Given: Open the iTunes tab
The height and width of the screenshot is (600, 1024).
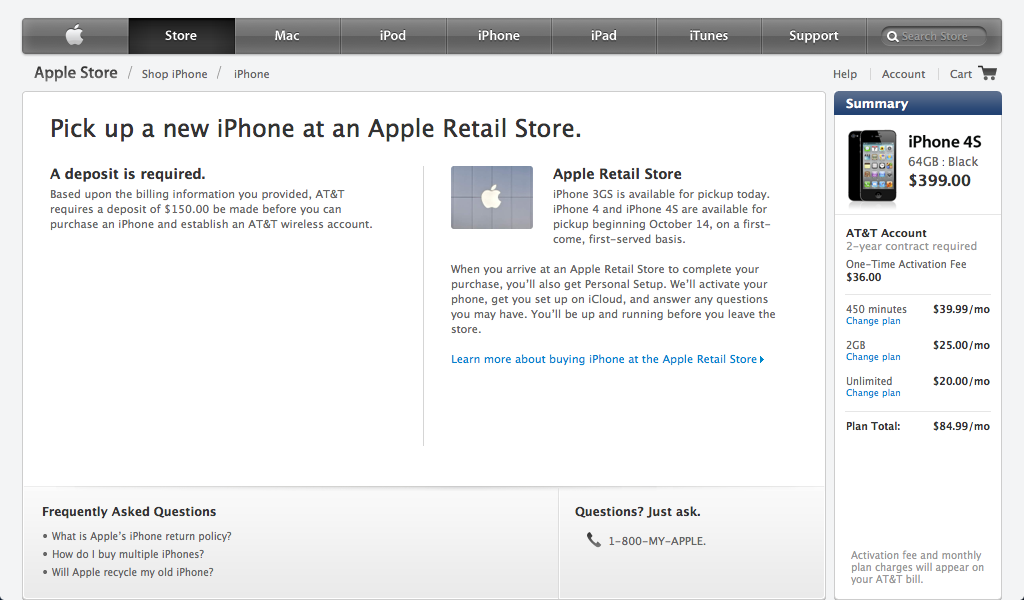Looking at the screenshot, I should coord(709,36).
